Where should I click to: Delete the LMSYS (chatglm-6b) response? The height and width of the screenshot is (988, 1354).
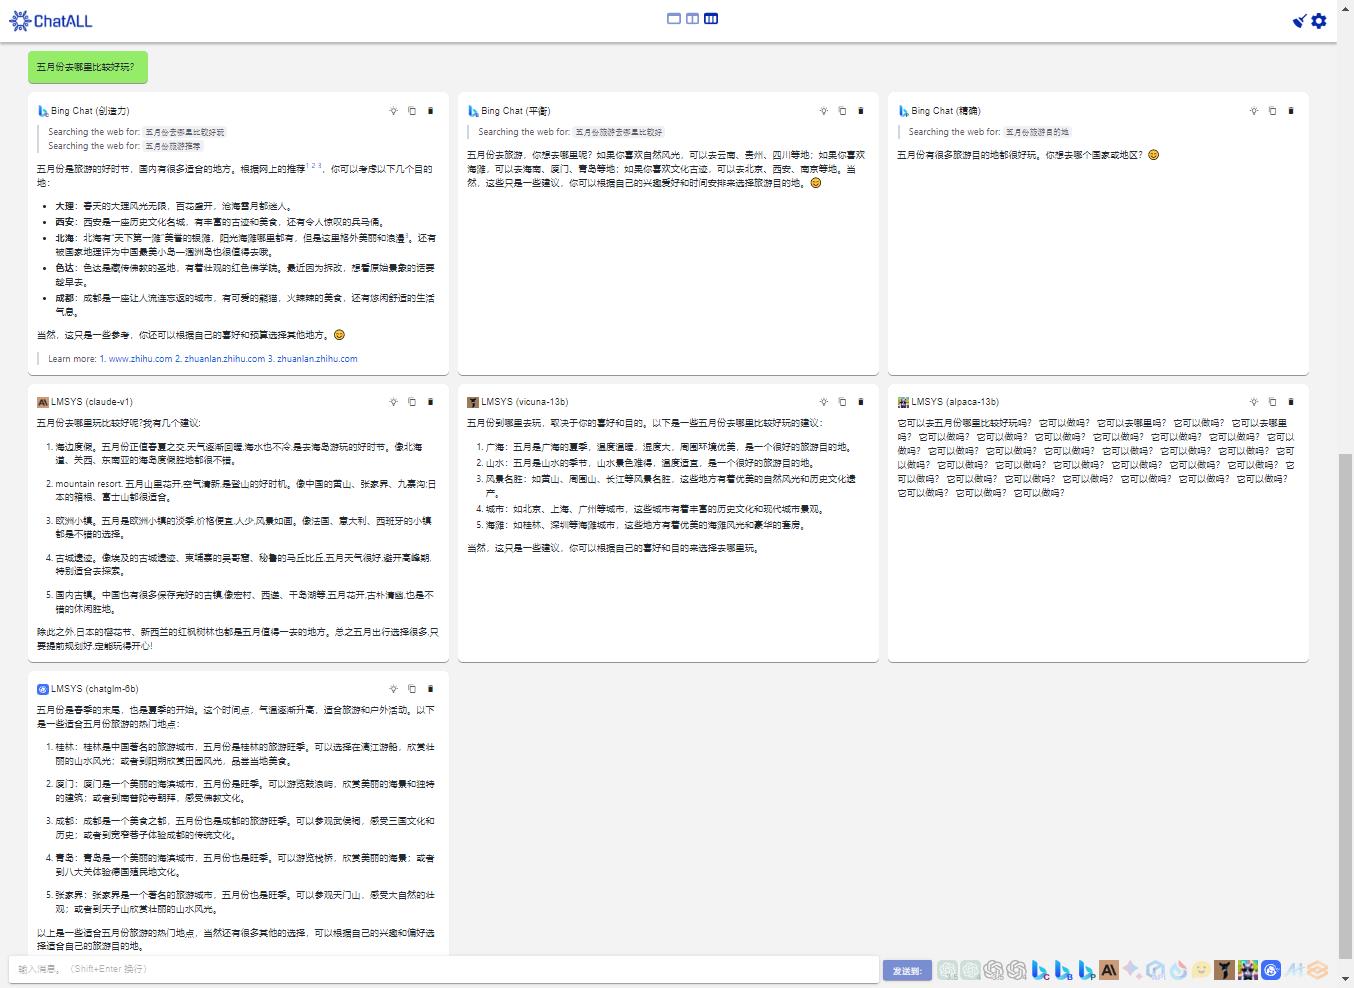click(431, 689)
